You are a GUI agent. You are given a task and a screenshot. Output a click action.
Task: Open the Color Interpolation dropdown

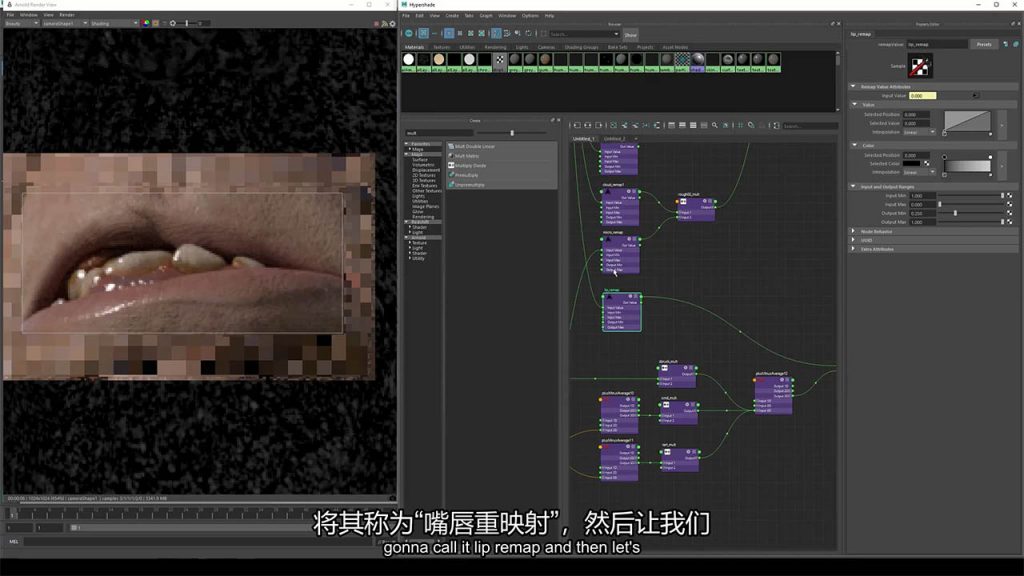coord(920,172)
